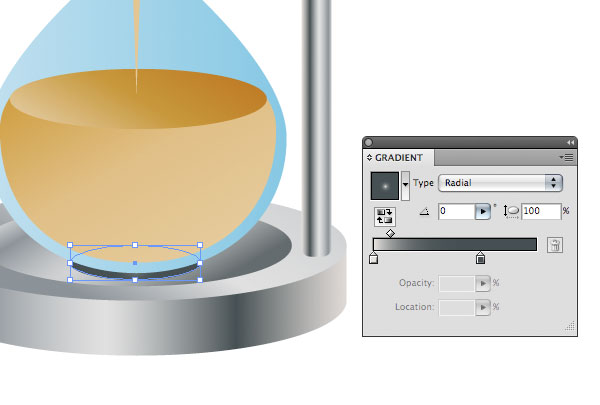Close the Gradient panel with its round button
Viewport: 600px width, 405px height.
(368, 142)
